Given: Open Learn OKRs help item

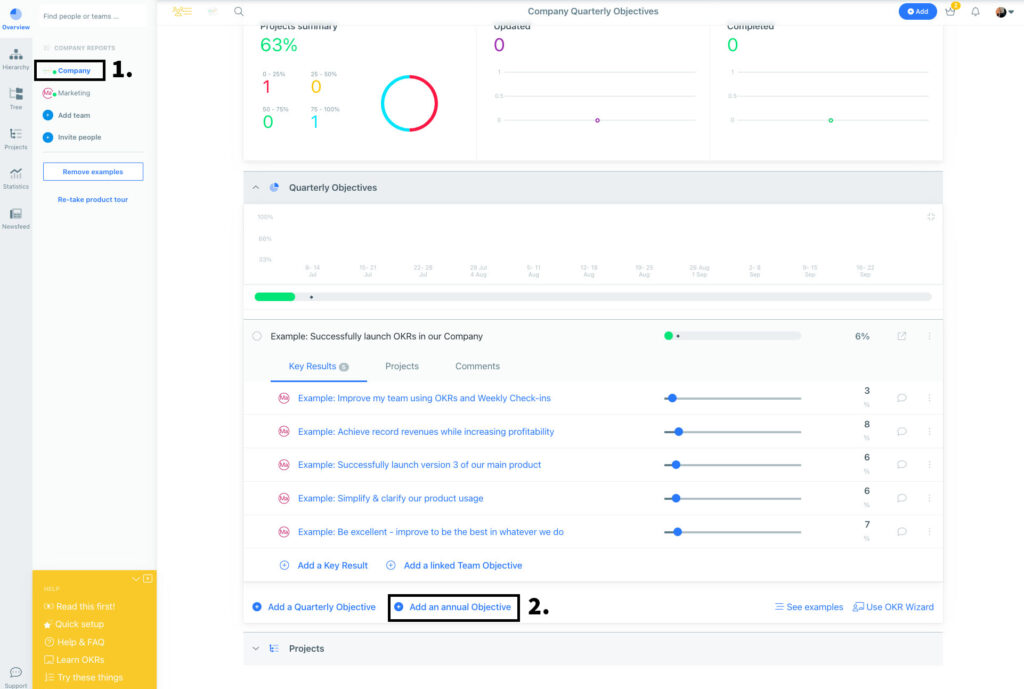Looking at the screenshot, I should click(x=74, y=660).
